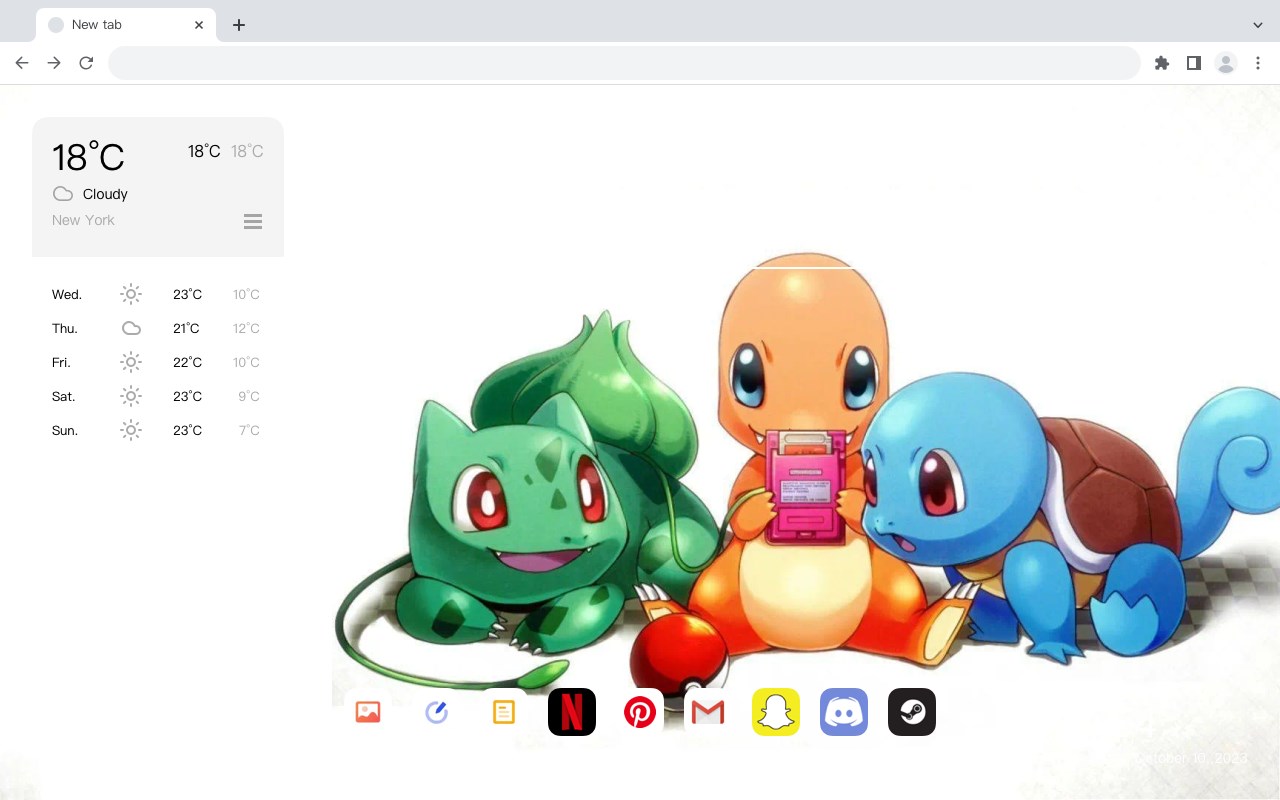The width and height of the screenshot is (1280, 800).
Task: Click the cloud icon for Thu.
Action: click(131, 328)
